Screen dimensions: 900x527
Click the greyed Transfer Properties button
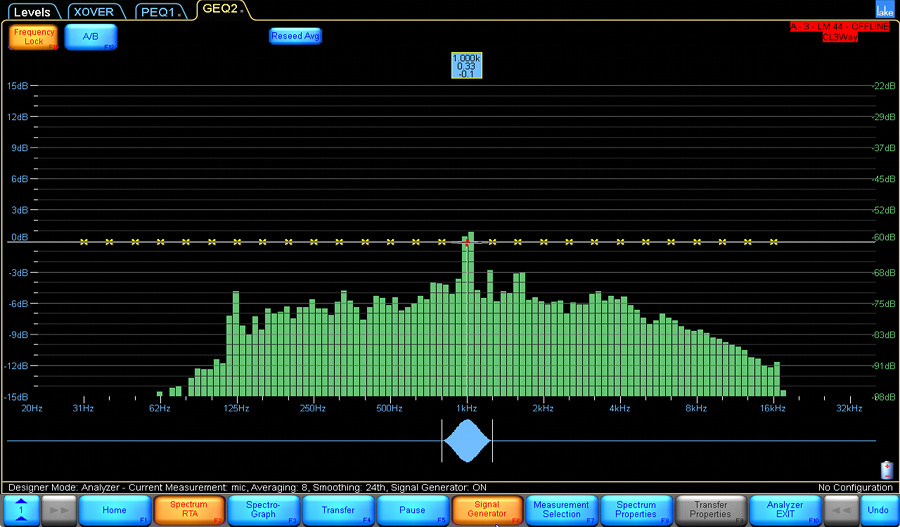(x=711, y=510)
